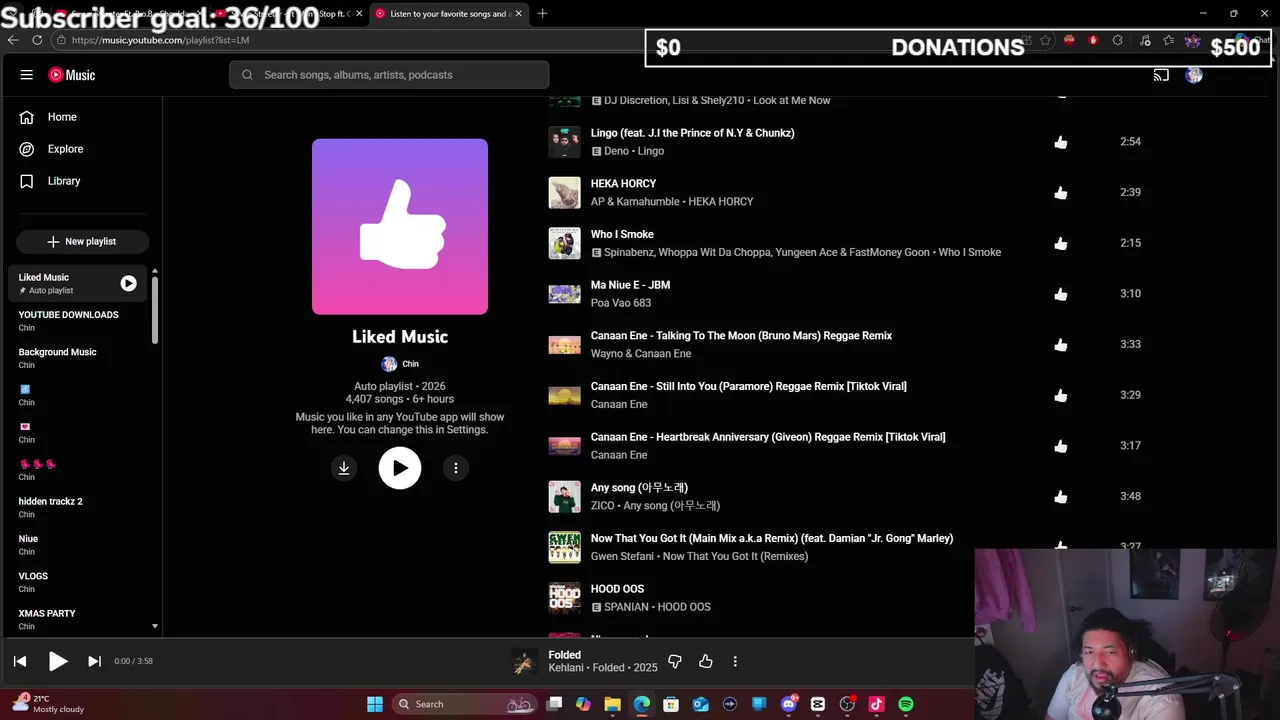The width and height of the screenshot is (1280, 720).
Task: Click the Liked Music cover thumbnail
Action: tap(400, 227)
